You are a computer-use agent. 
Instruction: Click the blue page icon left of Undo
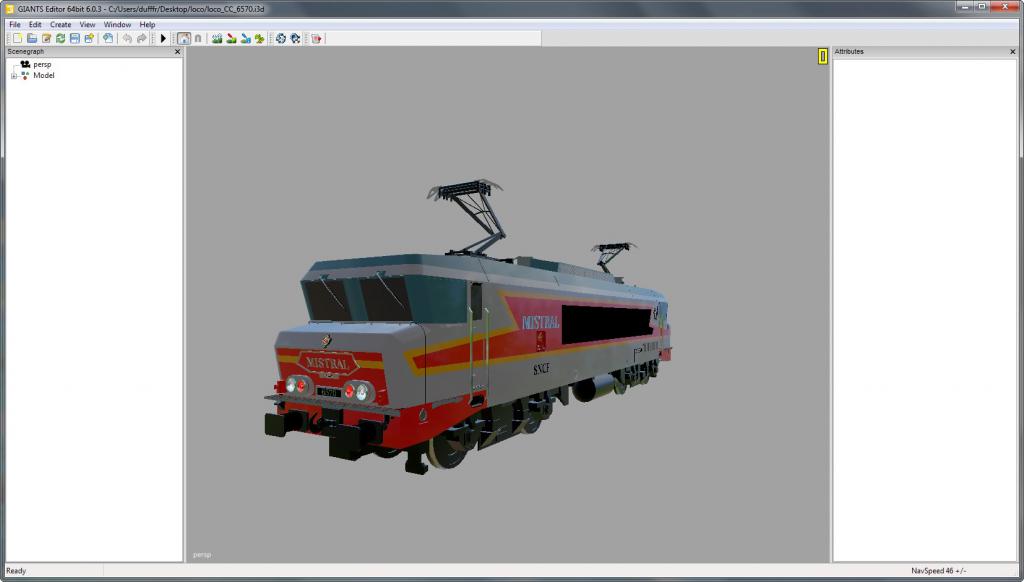click(x=108, y=39)
